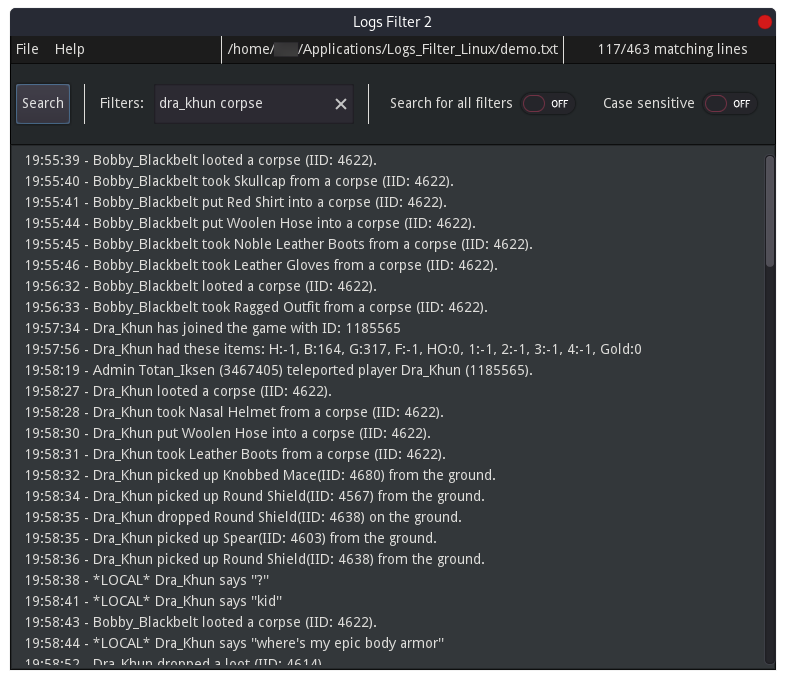The width and height of the screenshot is (786, 680).
Task: Click the demo.txt file path label
Action: click(392, 49)
